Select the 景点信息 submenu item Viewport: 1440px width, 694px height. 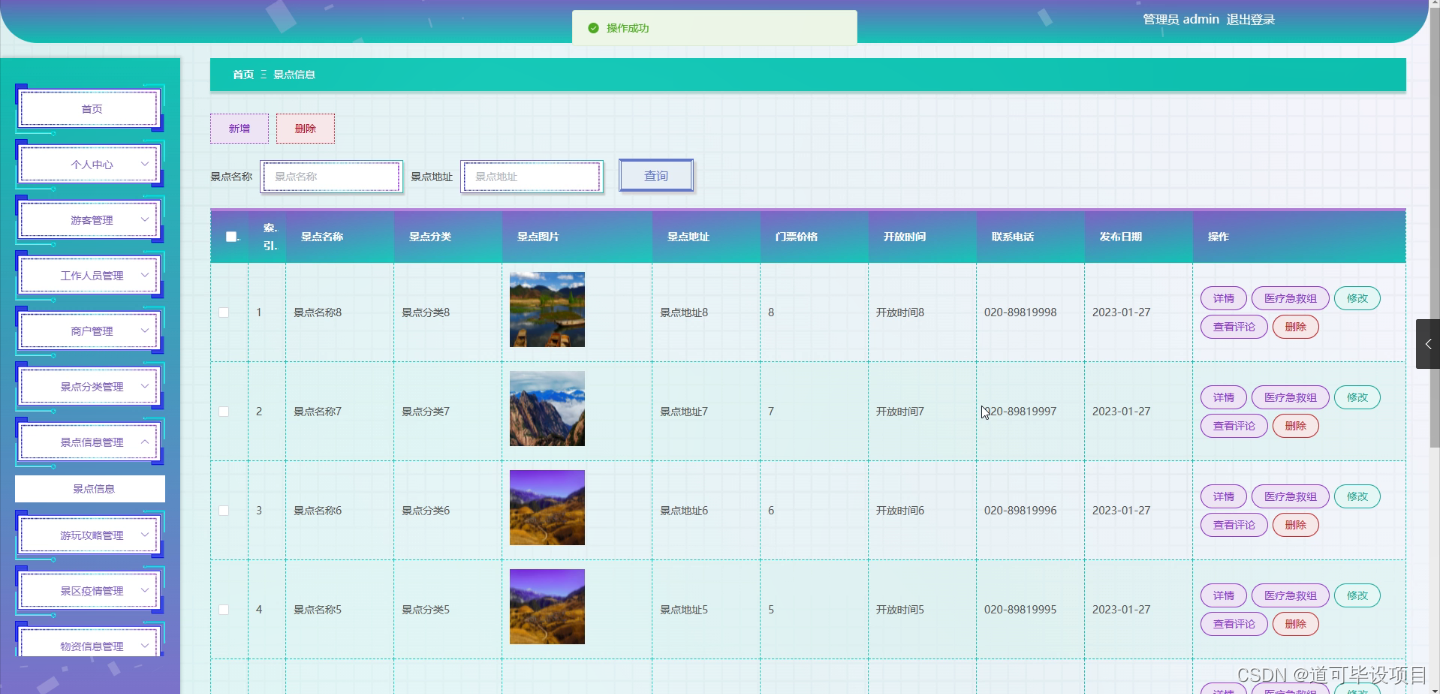[x=90, y=489]
